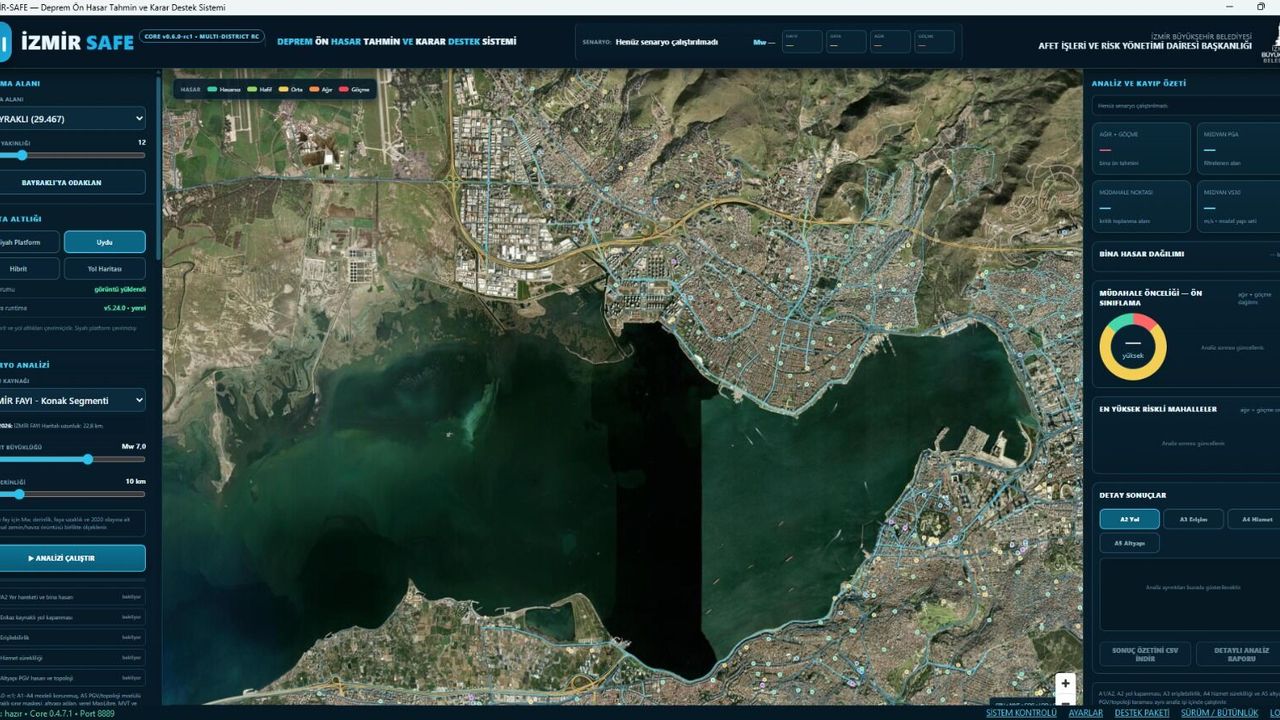Click 'Henüz senaryo çalıştırılmadı' in the header
The image size is (1280, 720).
665,42
